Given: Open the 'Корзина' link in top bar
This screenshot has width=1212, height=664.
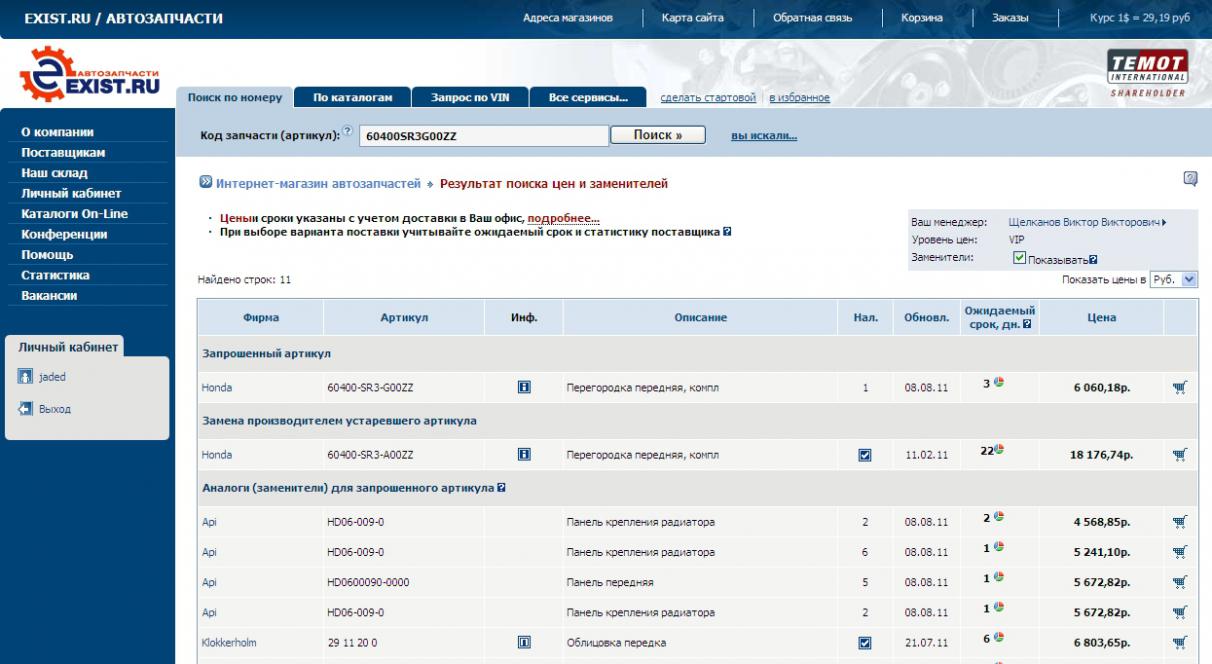Looking at the screenshot, I should click(921, 18).
